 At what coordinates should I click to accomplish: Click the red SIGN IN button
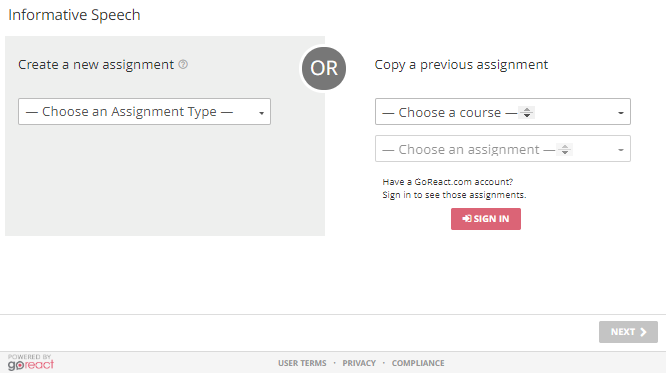pyautogui.click(x=486, y=219)
